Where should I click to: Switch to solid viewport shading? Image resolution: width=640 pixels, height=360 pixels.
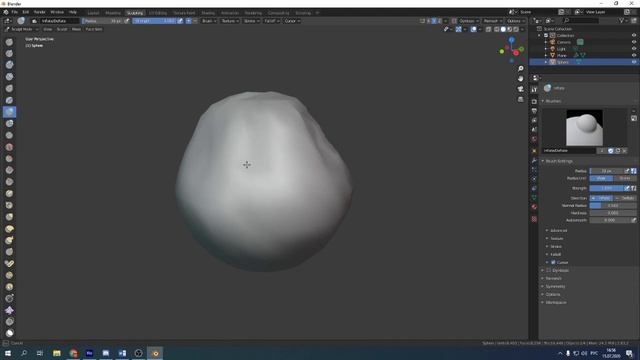503,29
